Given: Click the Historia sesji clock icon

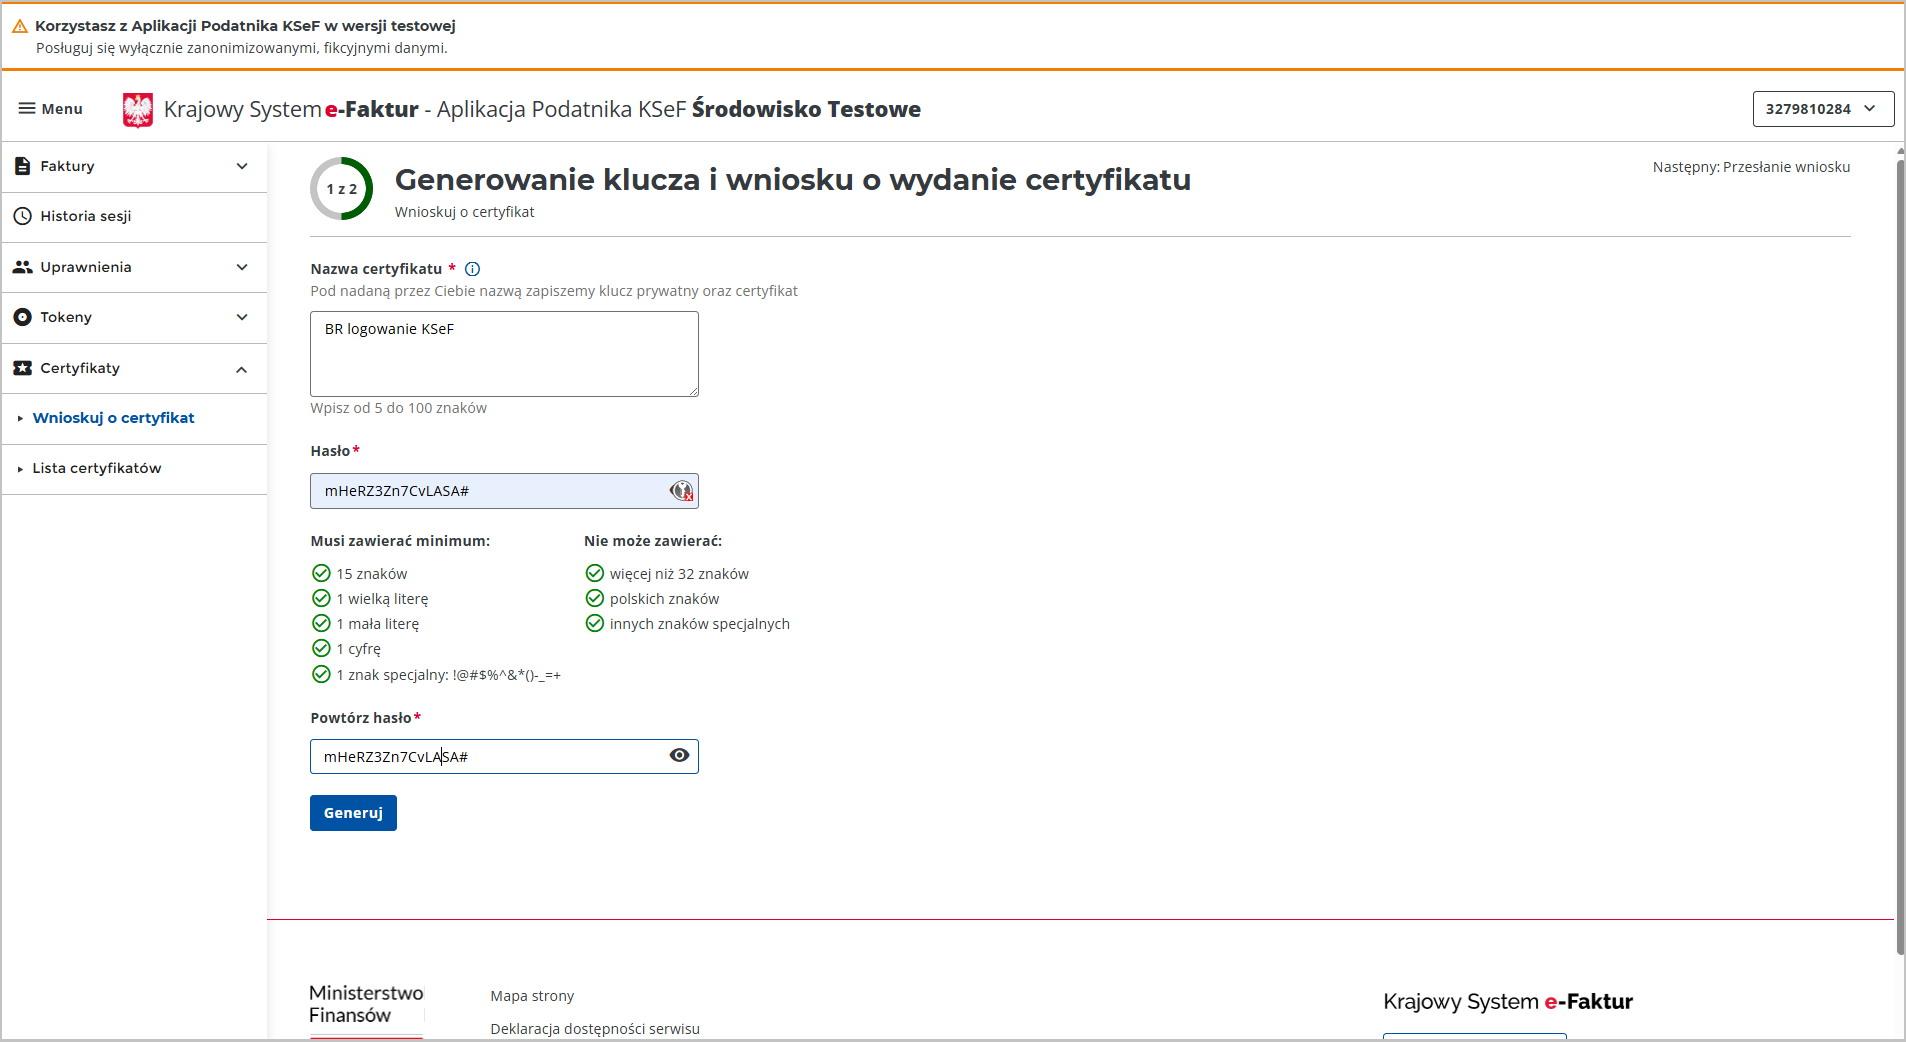Looking at the screenshot, I should click(23, 216).
